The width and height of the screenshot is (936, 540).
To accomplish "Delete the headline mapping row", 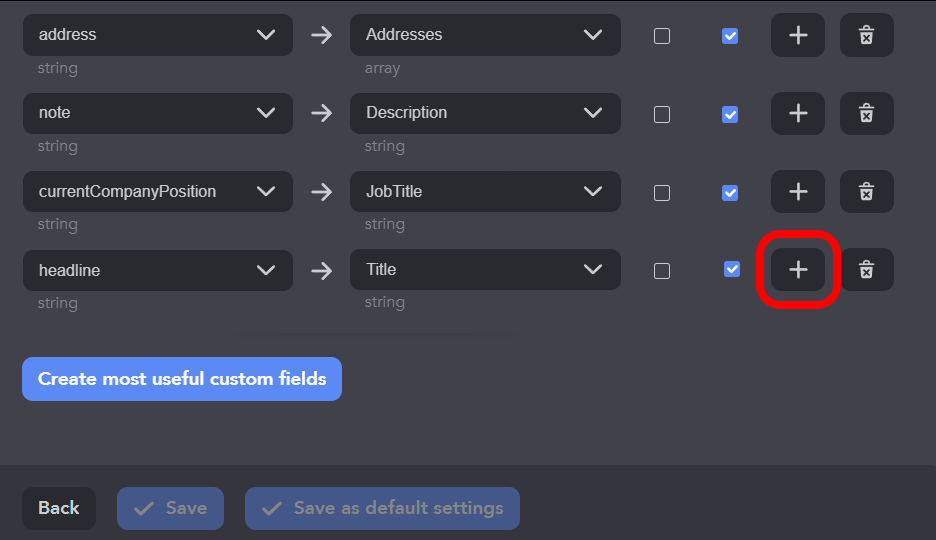I will pyautogui.click(x=866, y=269).
